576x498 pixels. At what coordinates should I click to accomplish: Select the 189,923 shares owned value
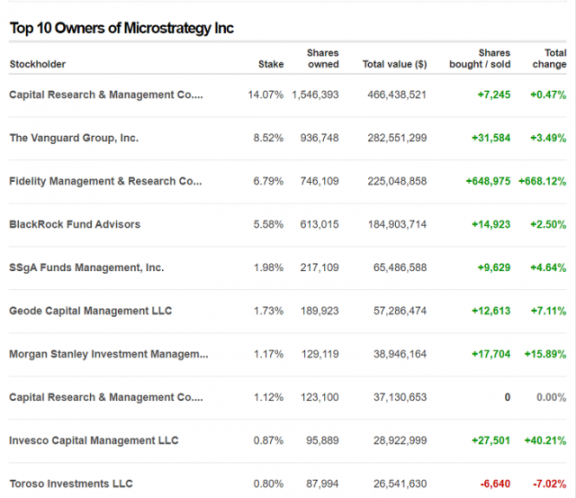(320, 311)
